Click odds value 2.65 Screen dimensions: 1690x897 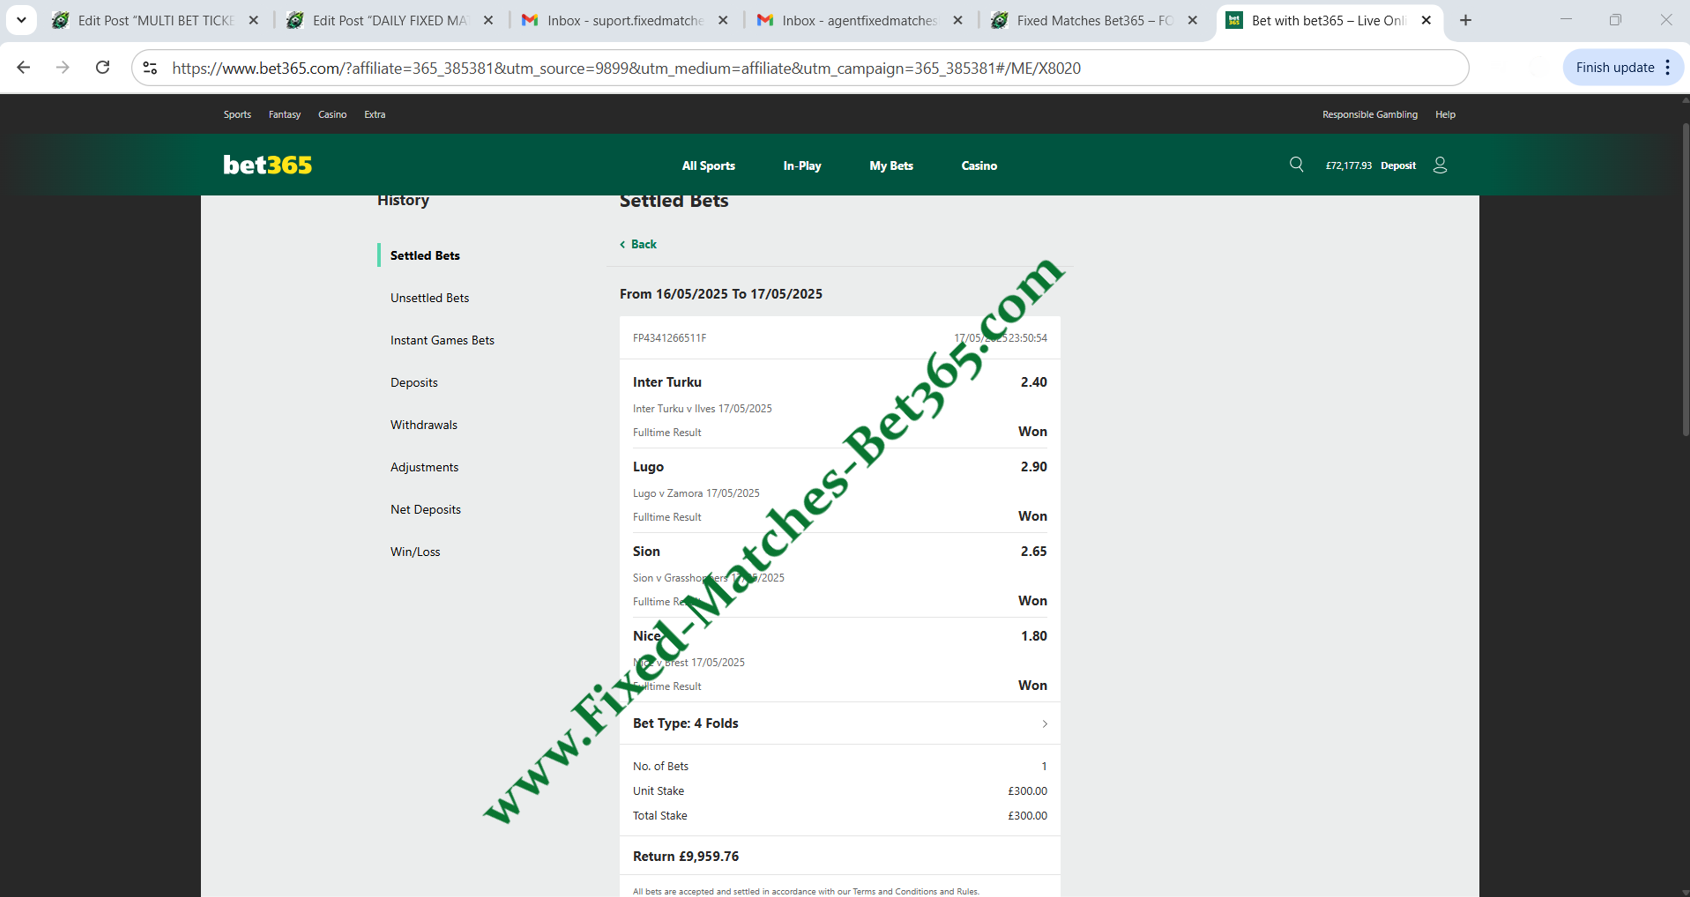[x=1033, y=551]
